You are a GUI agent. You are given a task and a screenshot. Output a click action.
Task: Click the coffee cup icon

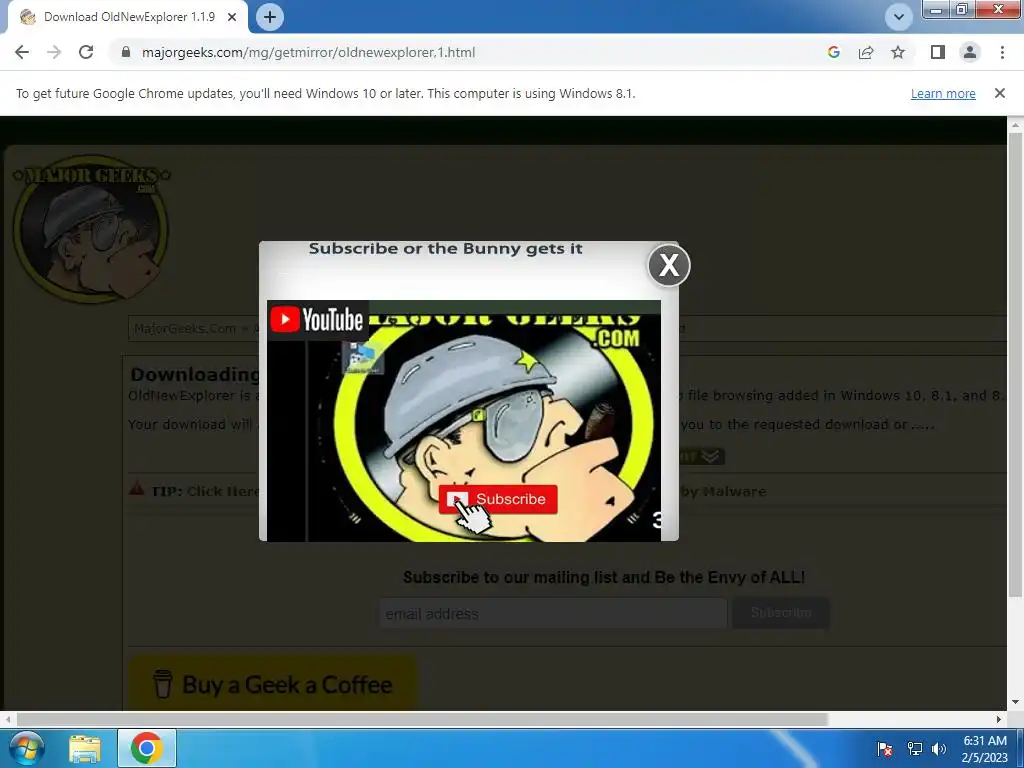[163, 684]
